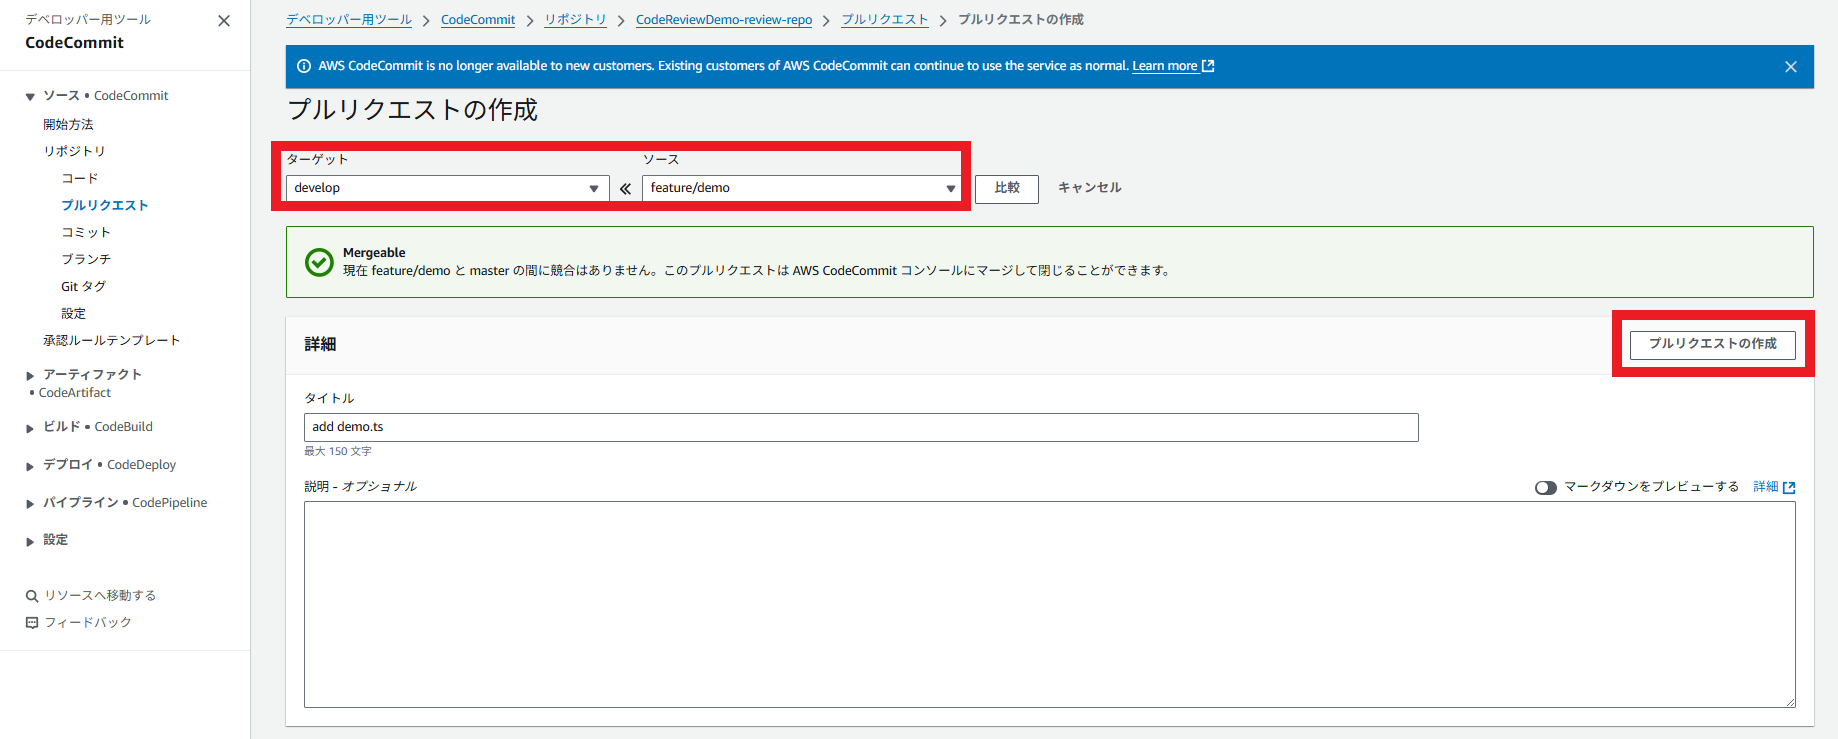
Task: Open CodeCommit breadcrumb link
Action: pos(478,20)
